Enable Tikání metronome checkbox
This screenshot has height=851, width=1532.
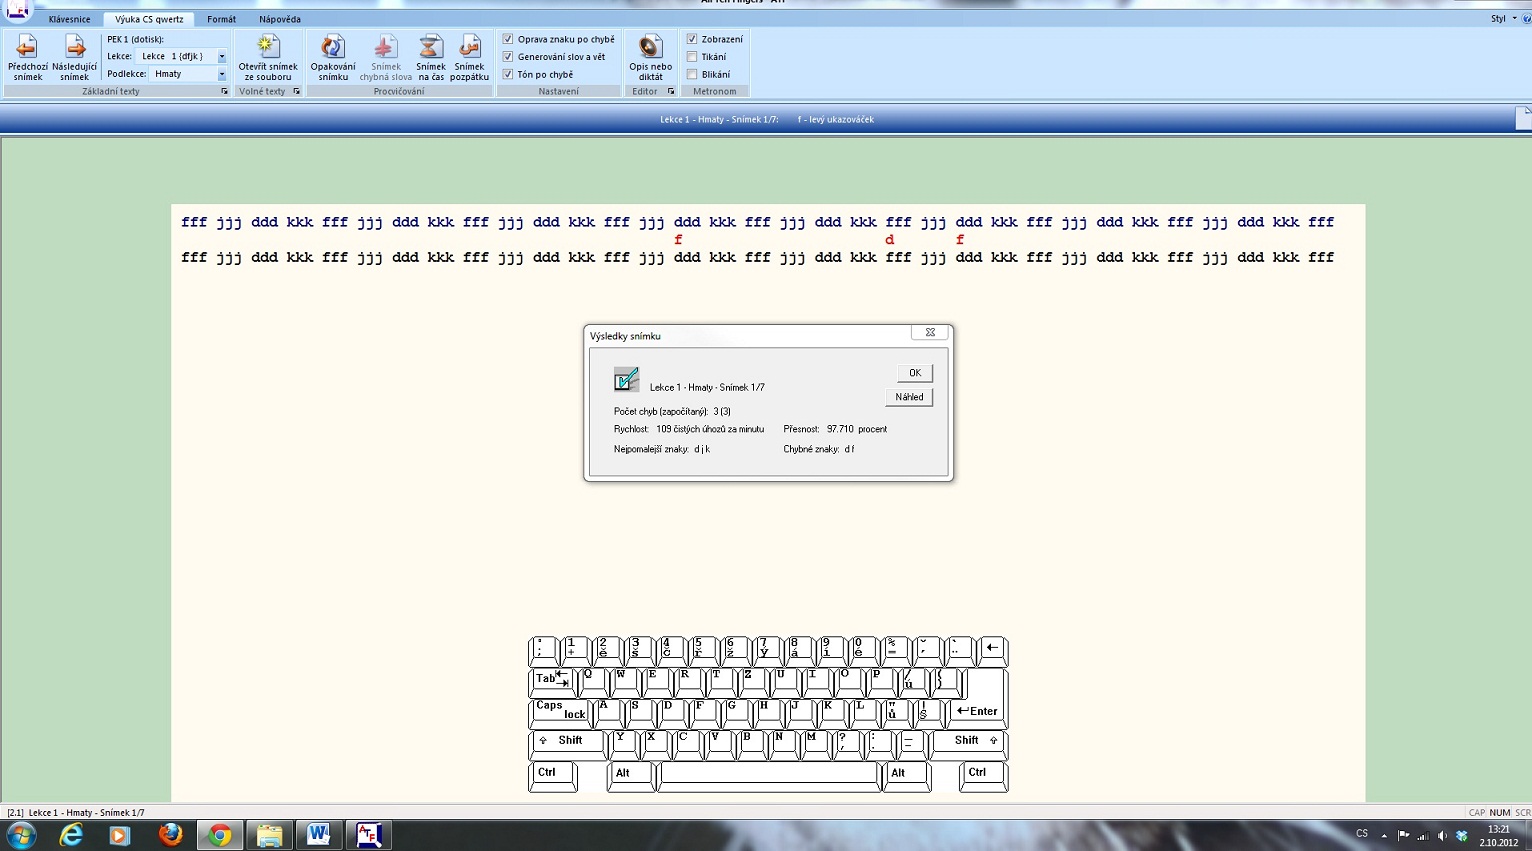tap(692, 57)
